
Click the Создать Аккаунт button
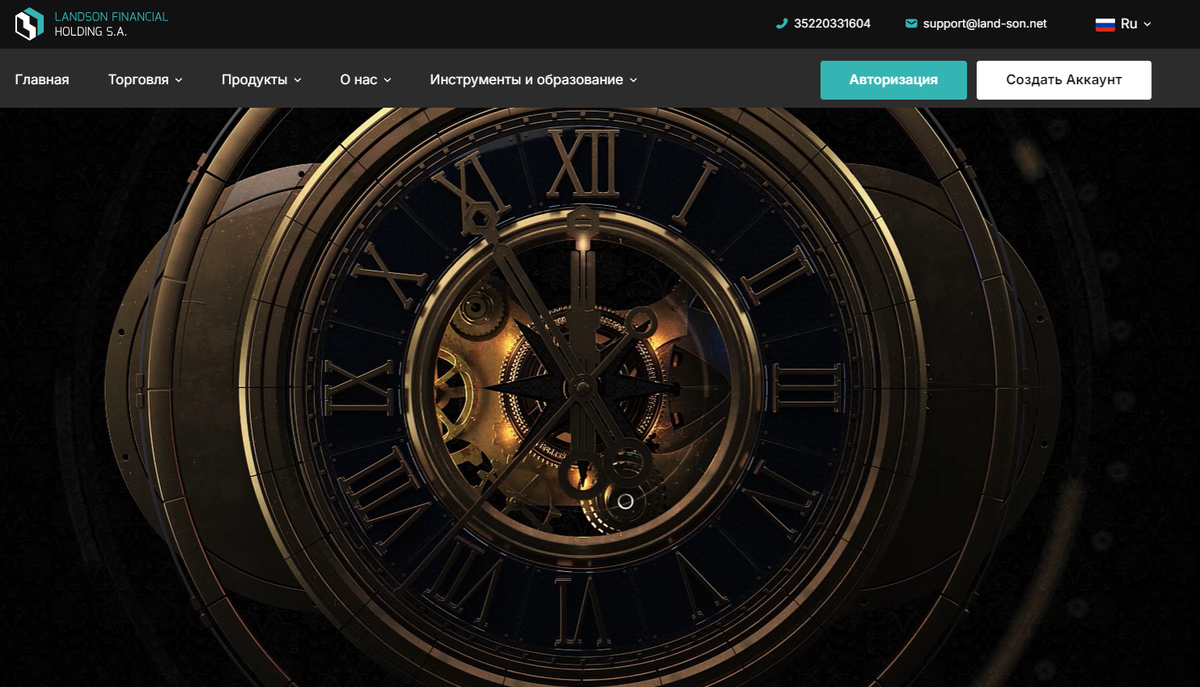(1064, 80)
